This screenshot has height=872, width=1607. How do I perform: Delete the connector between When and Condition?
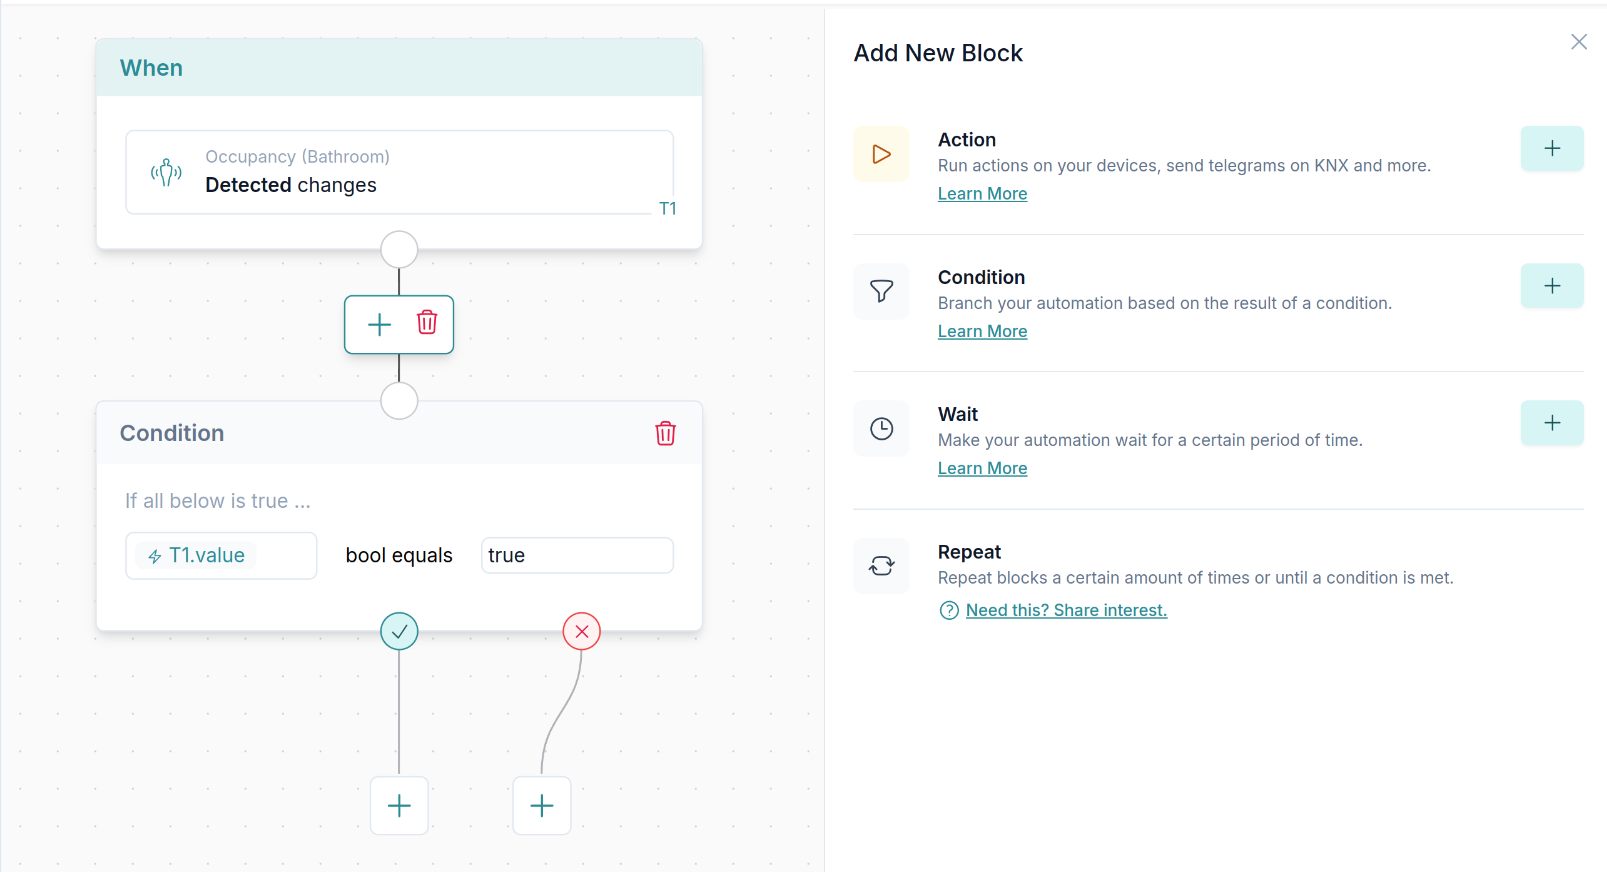427,323
